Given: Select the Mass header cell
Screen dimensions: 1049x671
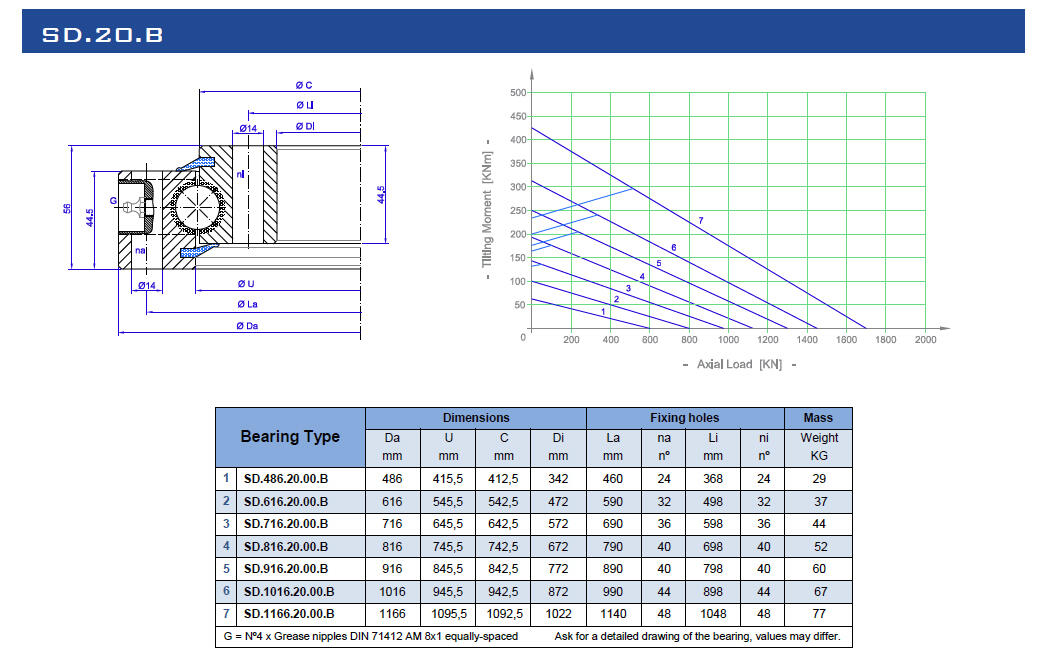Looking at the screenshot, I should click(817, 418).
